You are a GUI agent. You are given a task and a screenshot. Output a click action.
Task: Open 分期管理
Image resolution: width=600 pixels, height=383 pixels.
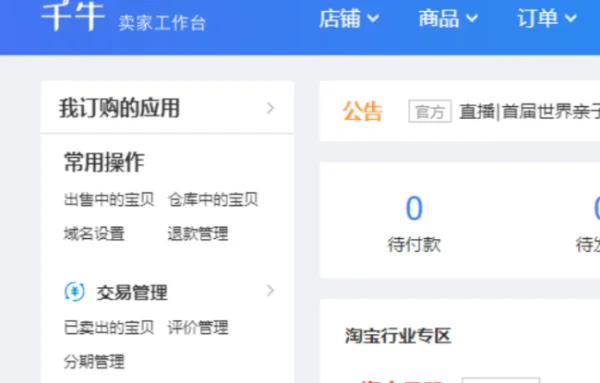tap(94, 362)
